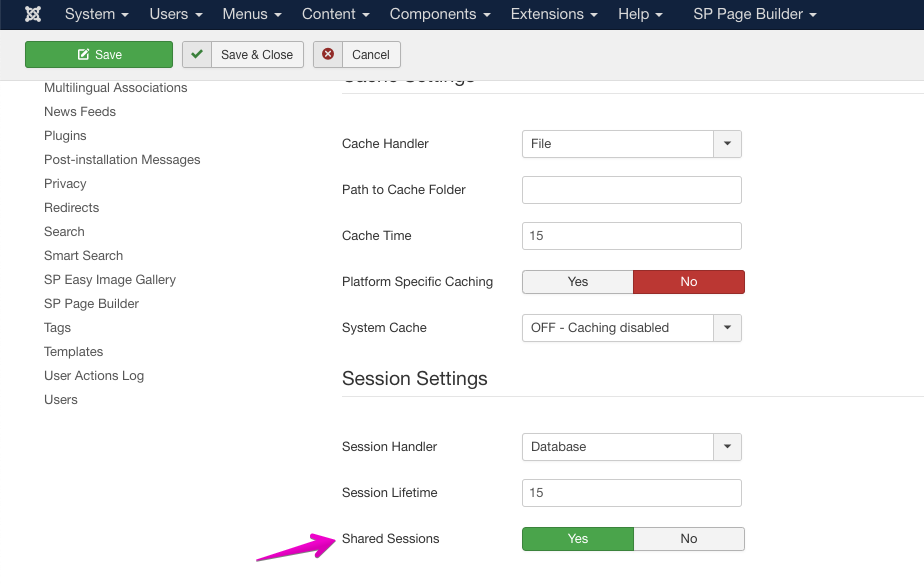The width and height of the screenshot is (924, 584).
Task: Open SP Easy Image Gallery settings
Action: (x=110, y=280)
